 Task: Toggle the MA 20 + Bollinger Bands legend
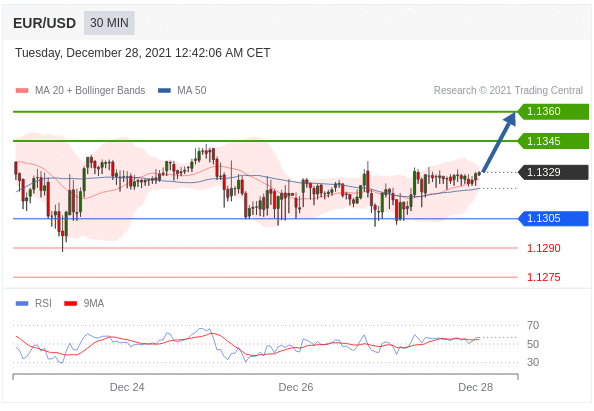pyautogui.click(x=80, y=91)
